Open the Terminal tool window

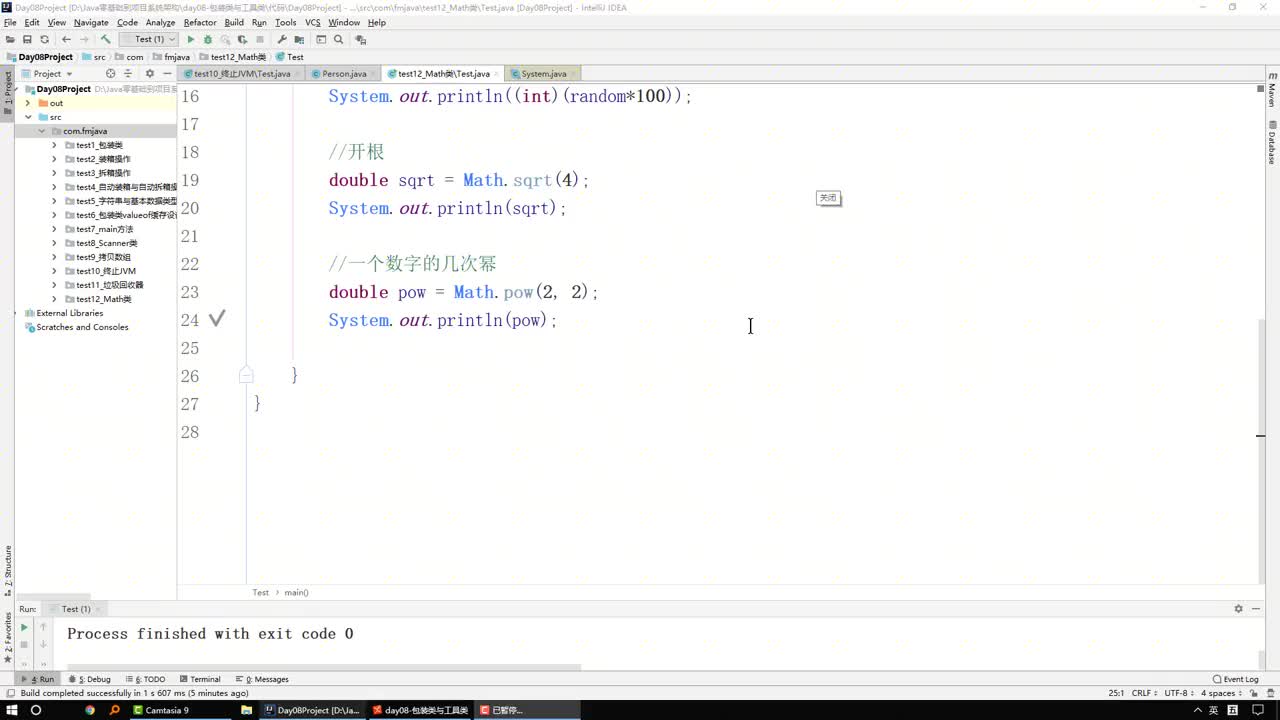point(200,679)
